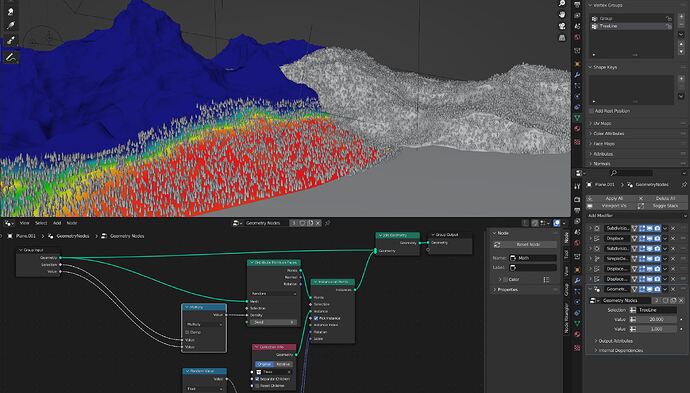This screenshot has height=393, width=690.
Task: Toggle the camera view icon in viewport
Action: click(x=562, y=26)
